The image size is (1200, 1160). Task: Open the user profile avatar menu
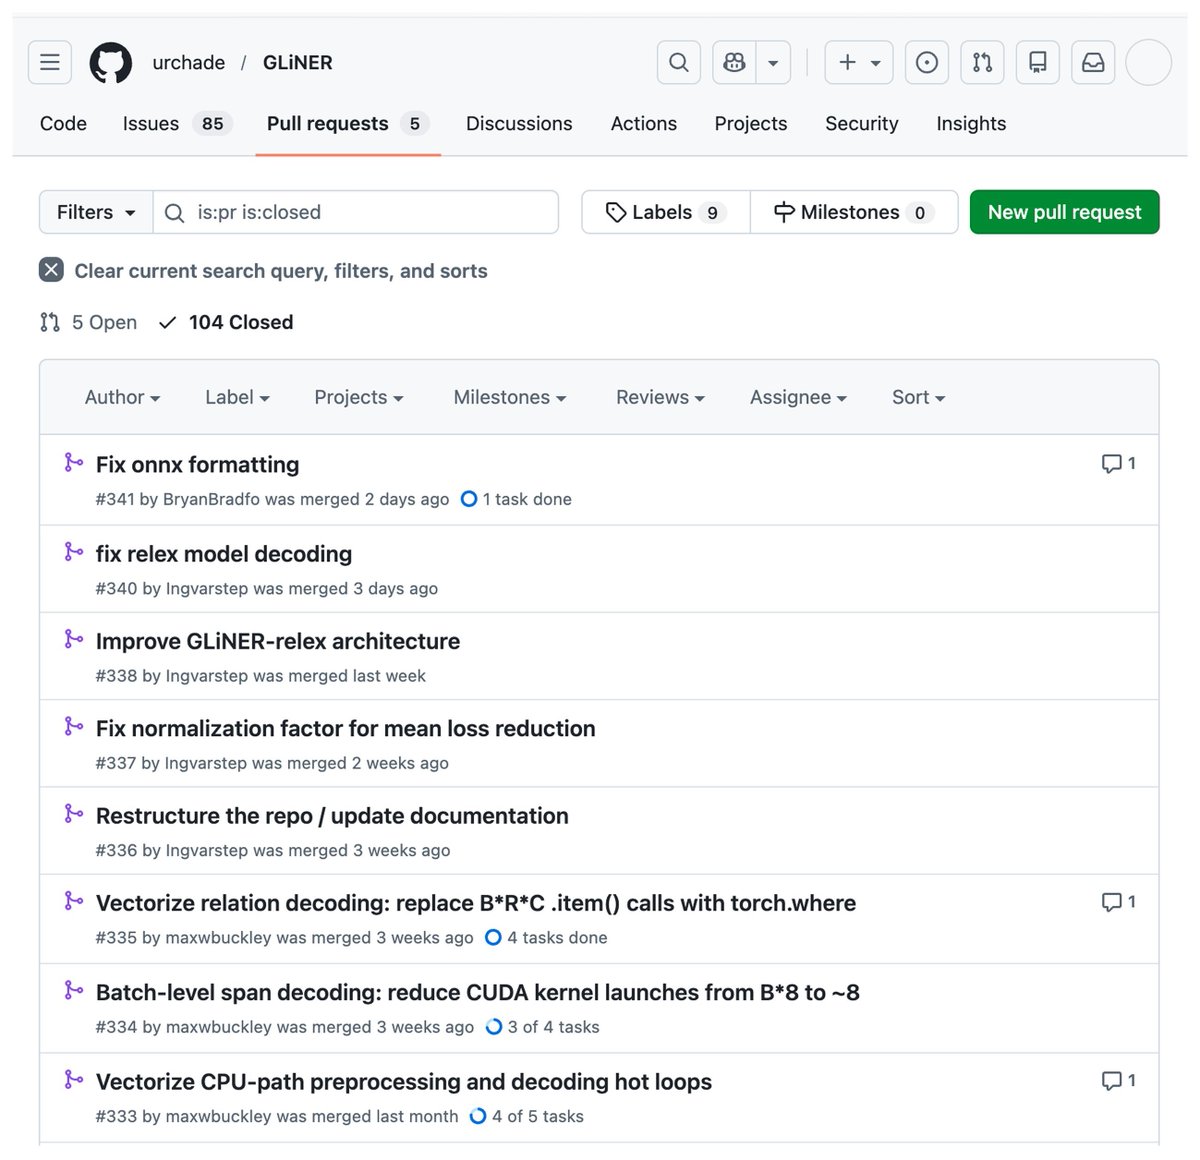tap(1148, 62)
